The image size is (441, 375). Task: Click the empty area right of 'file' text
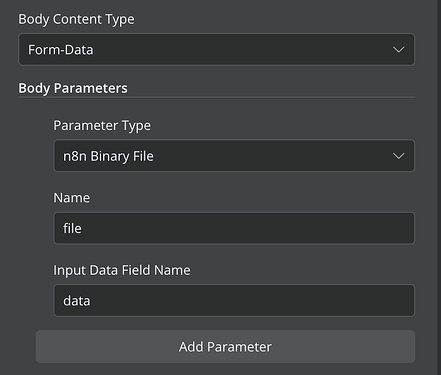[x=247, y=228]
